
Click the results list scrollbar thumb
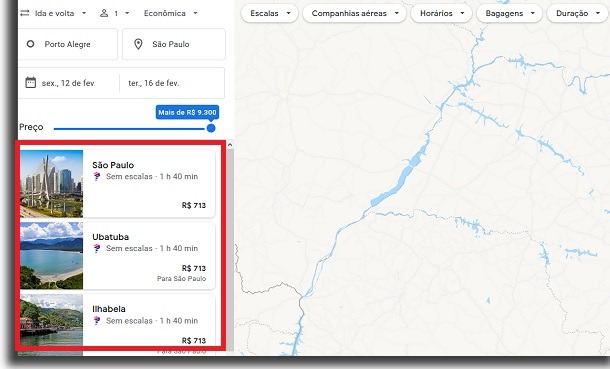click(x=230, y=249)
